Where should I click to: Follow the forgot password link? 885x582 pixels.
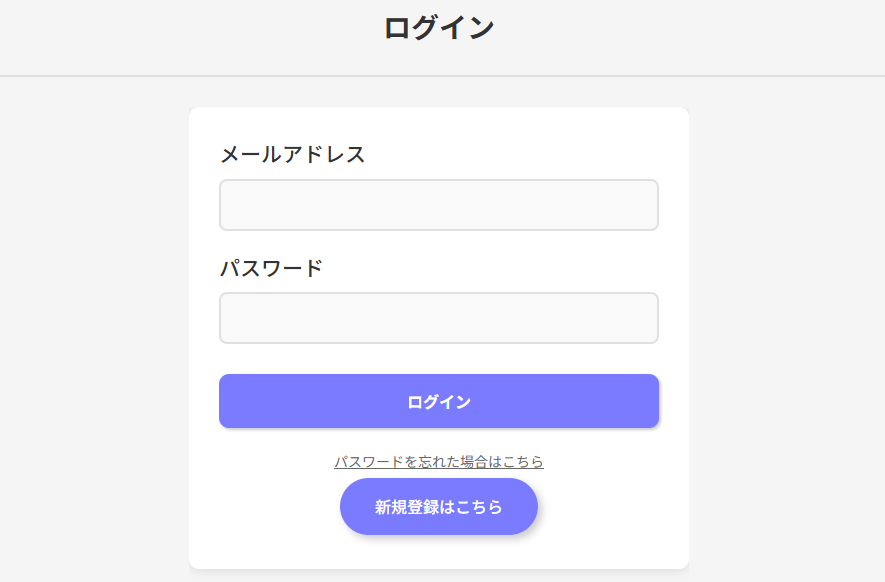(438, 462)
